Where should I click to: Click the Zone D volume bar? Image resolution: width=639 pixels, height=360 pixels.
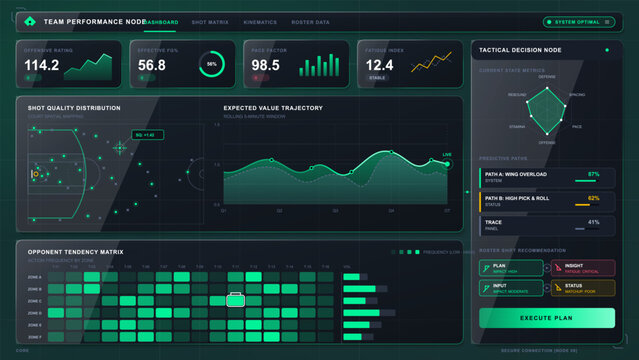[369, 313]
